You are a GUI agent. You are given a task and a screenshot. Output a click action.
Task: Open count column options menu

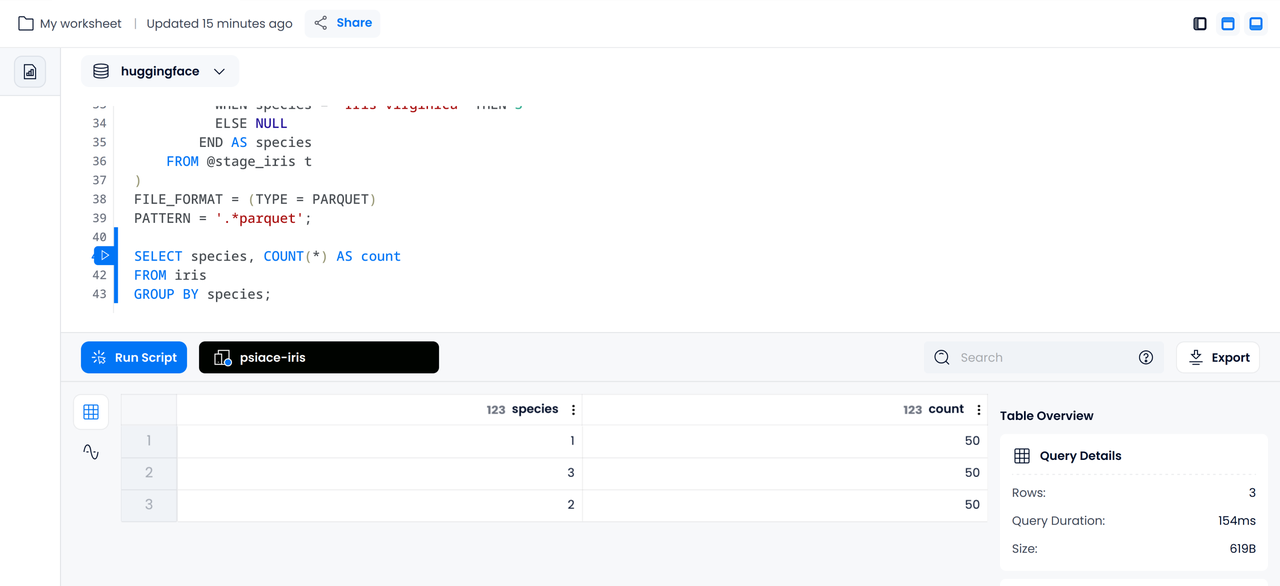(x=979, y=410)
